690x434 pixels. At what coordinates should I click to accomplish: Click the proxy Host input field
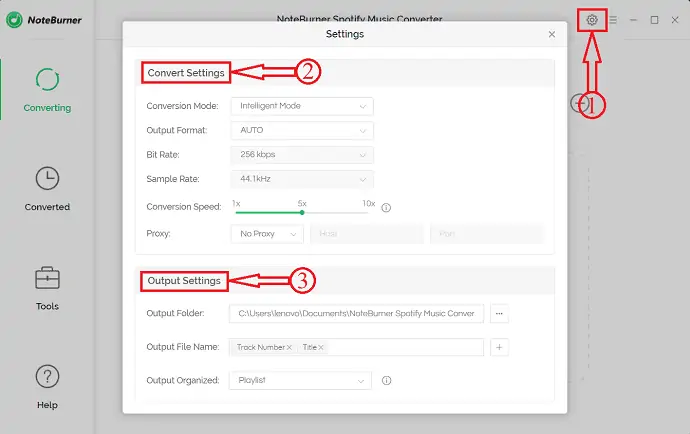(367, 234)
